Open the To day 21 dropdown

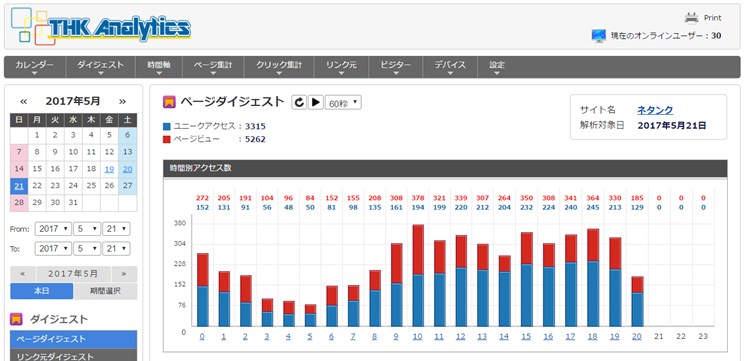point(116,249)
